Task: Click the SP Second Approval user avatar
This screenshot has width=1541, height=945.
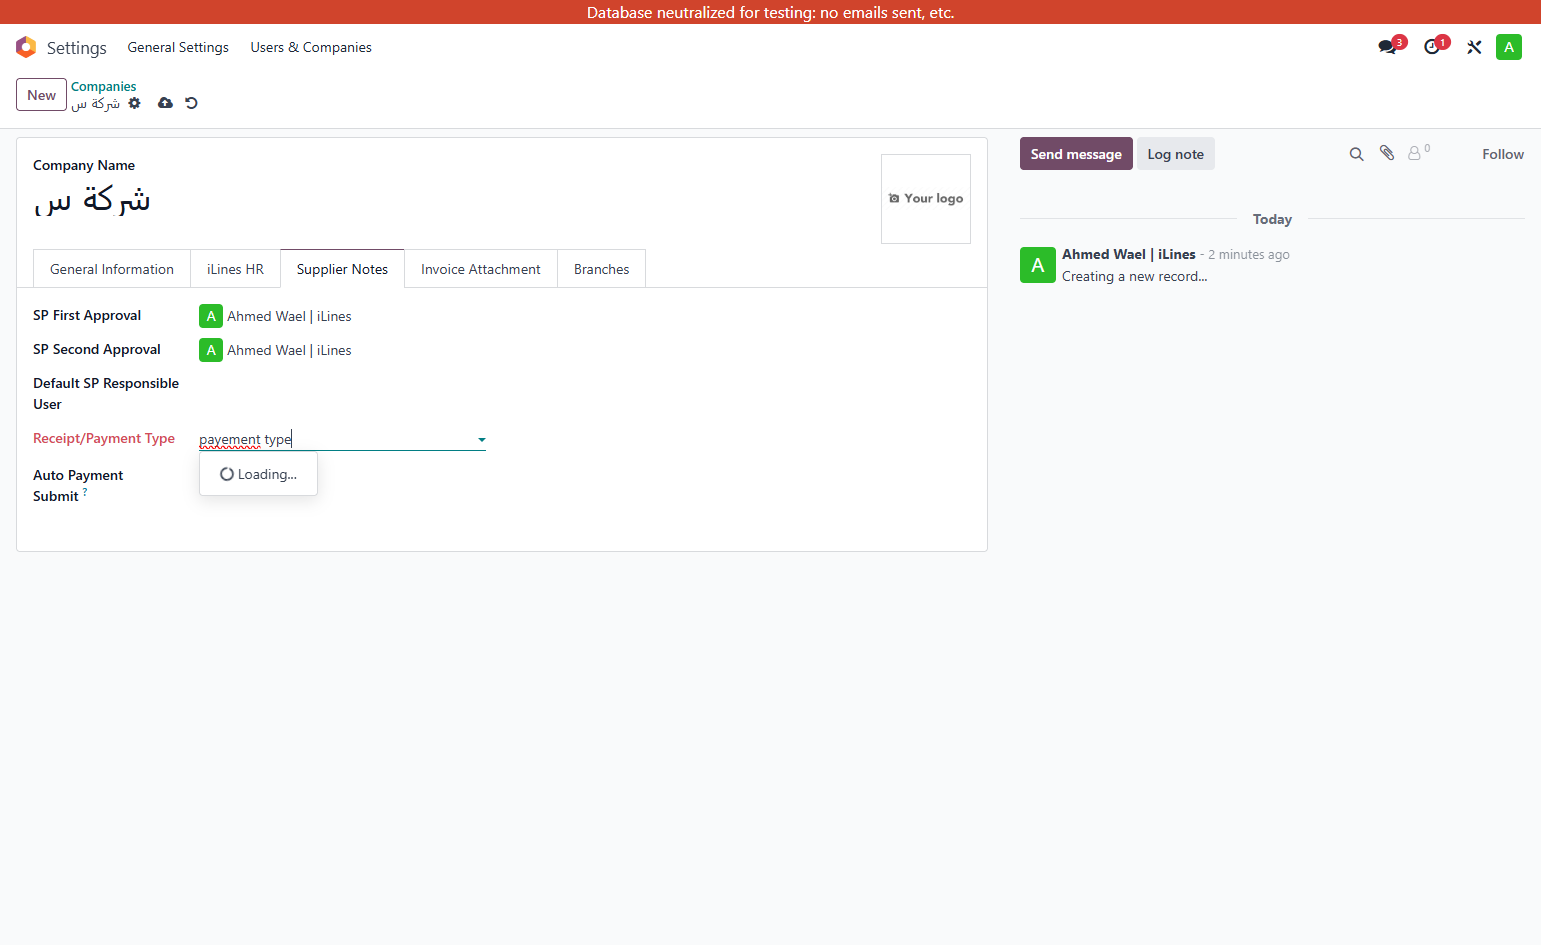Action: coord(211,350)
